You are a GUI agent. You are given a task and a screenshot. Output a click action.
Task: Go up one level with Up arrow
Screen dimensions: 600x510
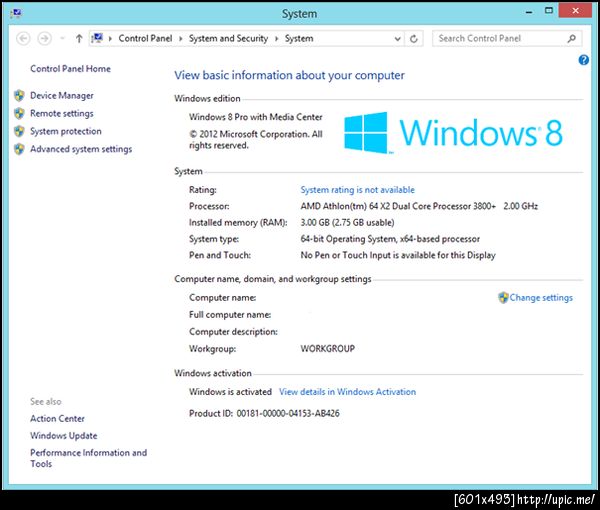[x=79, y=38]
